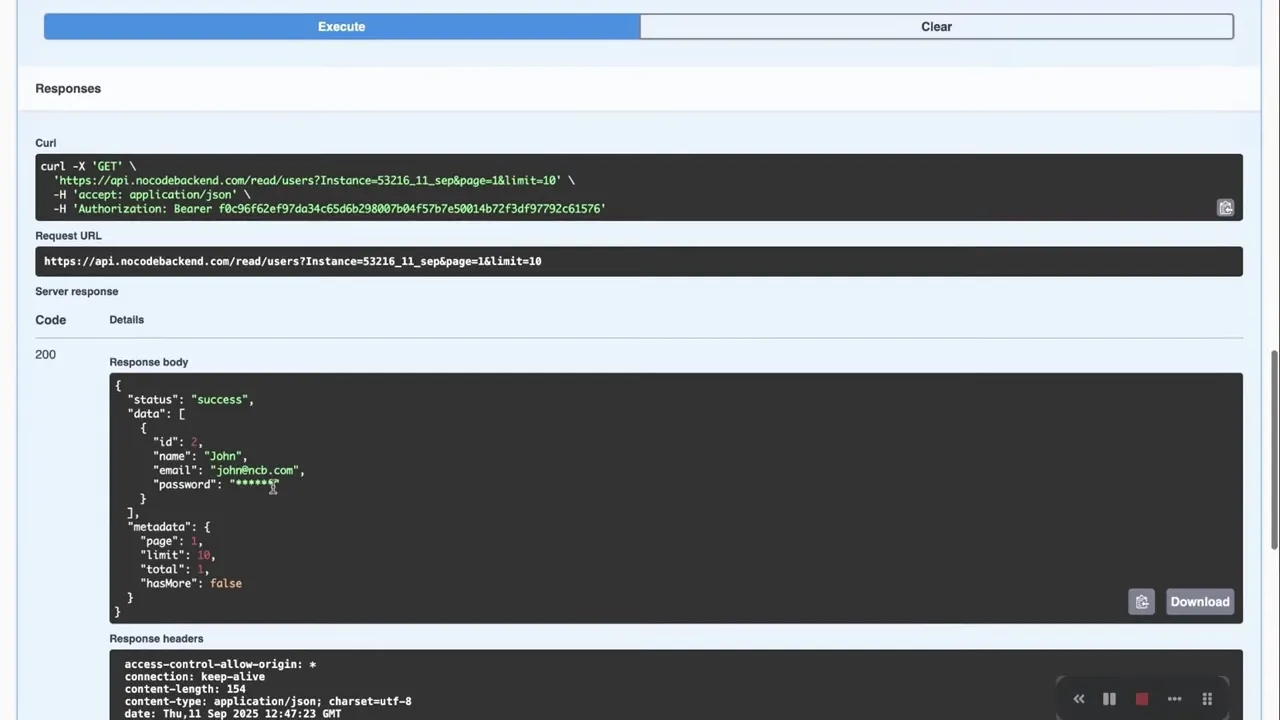Click the 200 response code
This screenshot has height=720, width=1280.
coord(45,355)
